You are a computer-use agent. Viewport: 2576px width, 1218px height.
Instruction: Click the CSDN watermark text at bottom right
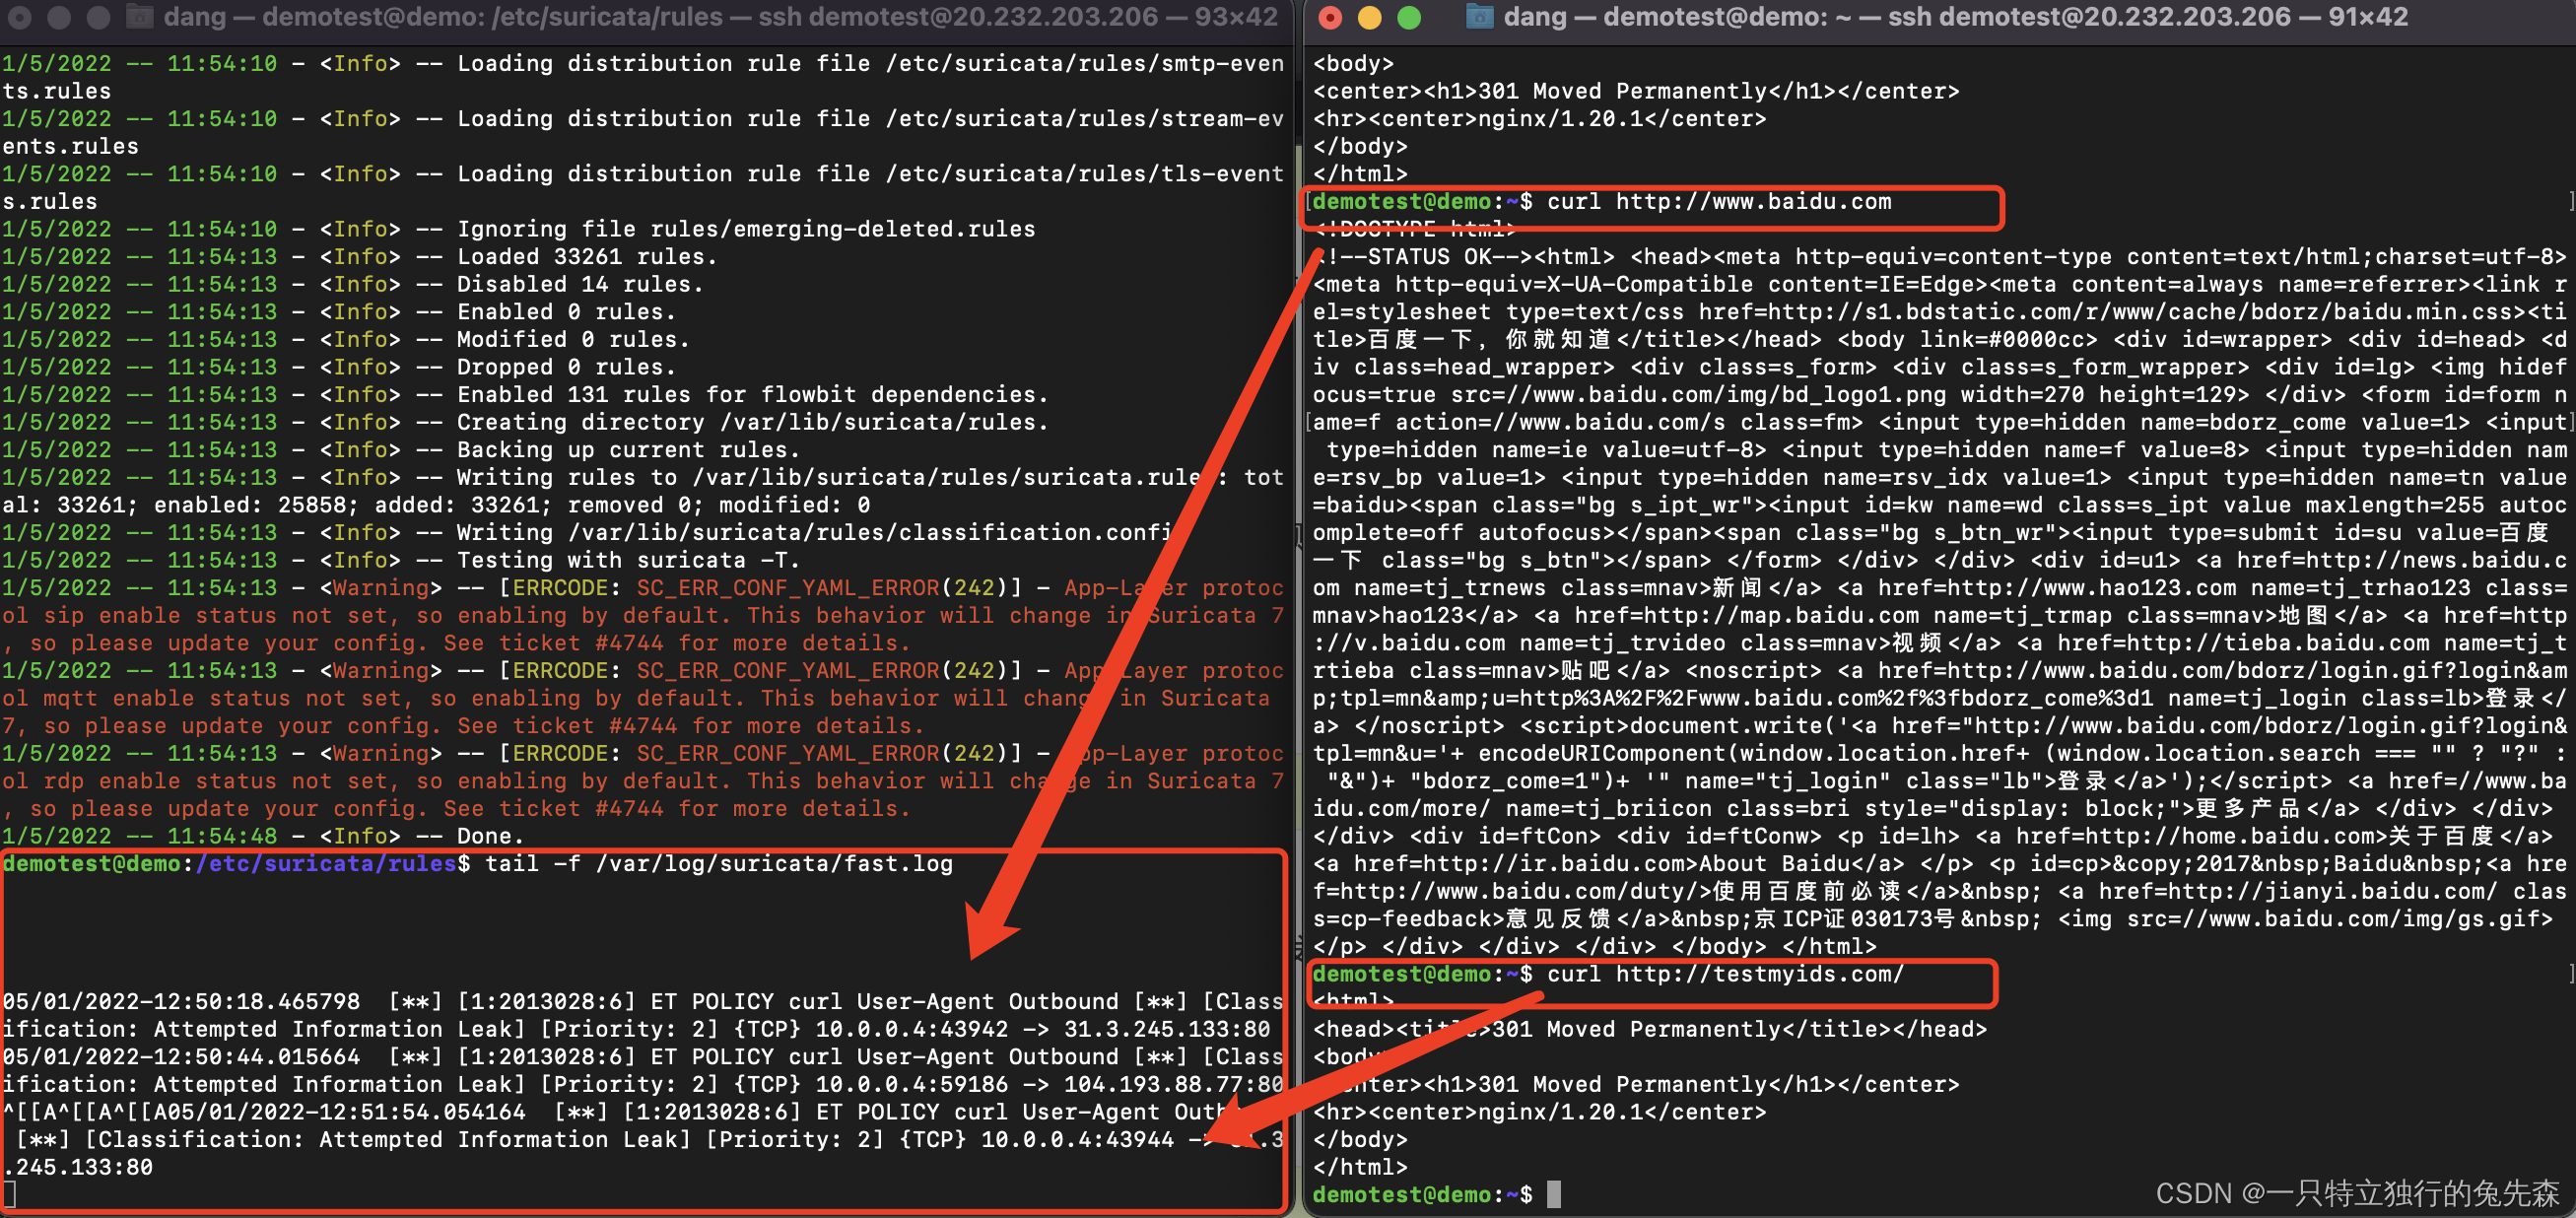pyautogui.click(x=2356, y=1193)
